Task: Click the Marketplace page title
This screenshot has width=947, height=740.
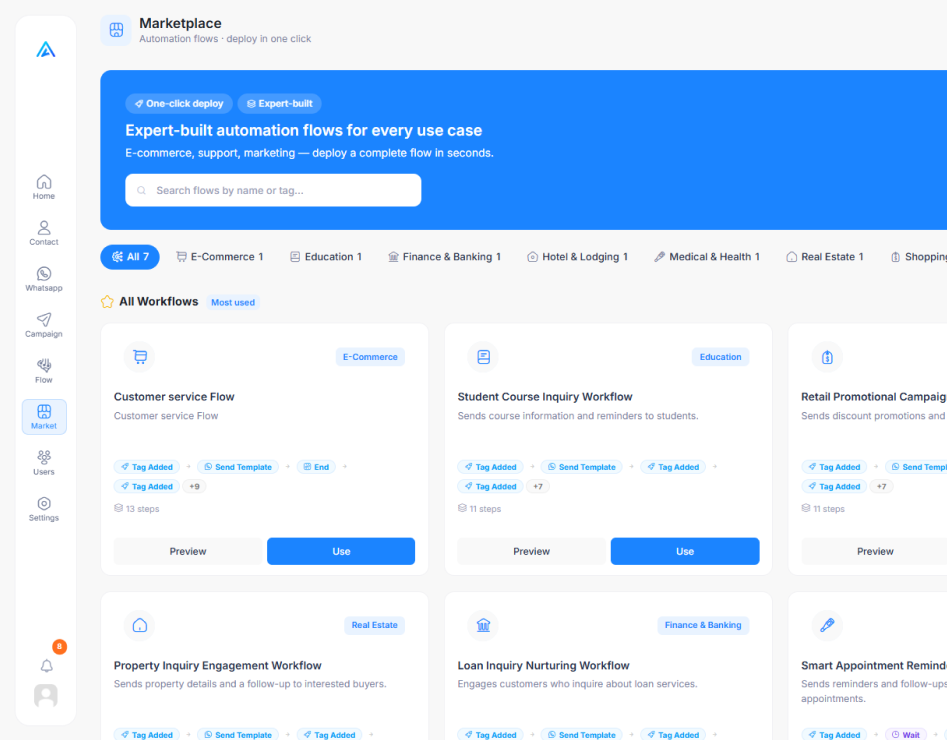Action: [180, 23]
